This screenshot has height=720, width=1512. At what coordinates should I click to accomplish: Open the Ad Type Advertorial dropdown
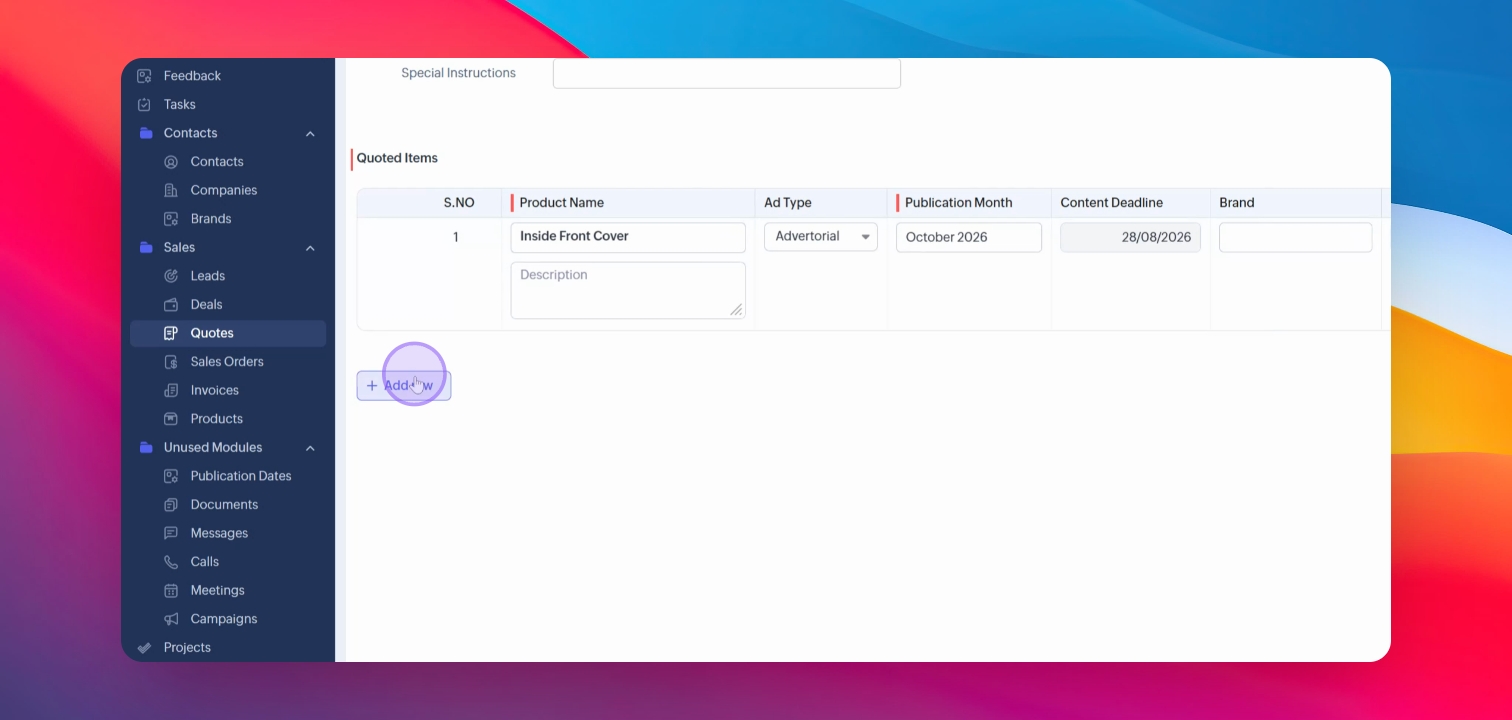[821, 237]
